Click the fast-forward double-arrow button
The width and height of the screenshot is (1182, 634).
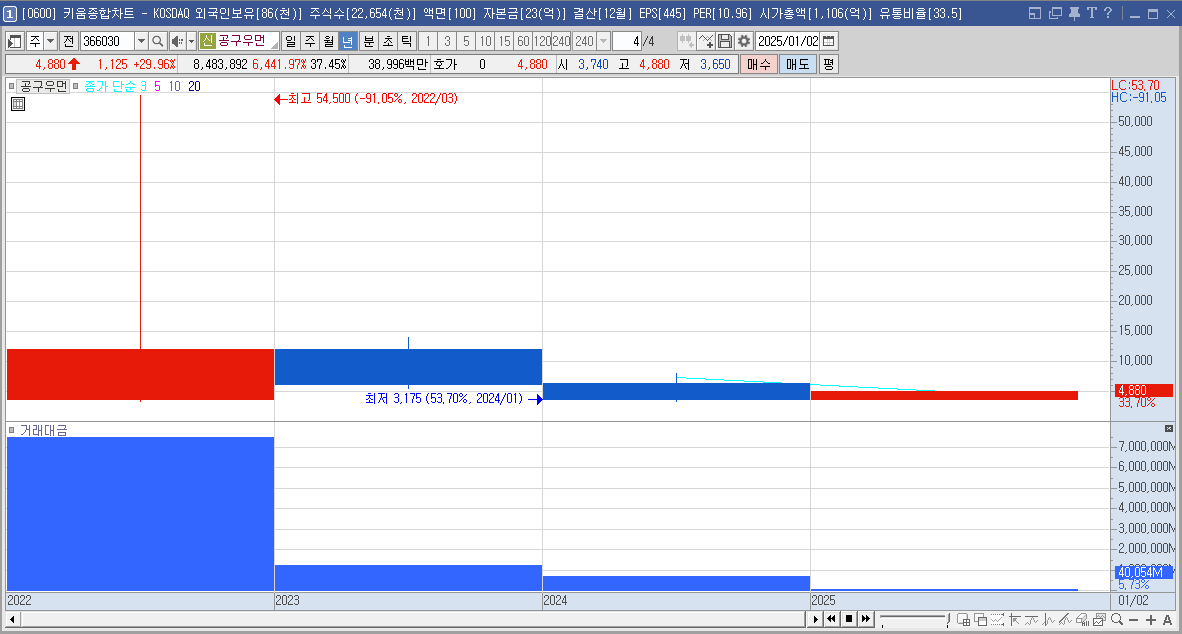pyautogui.click(x=866, y=619)
